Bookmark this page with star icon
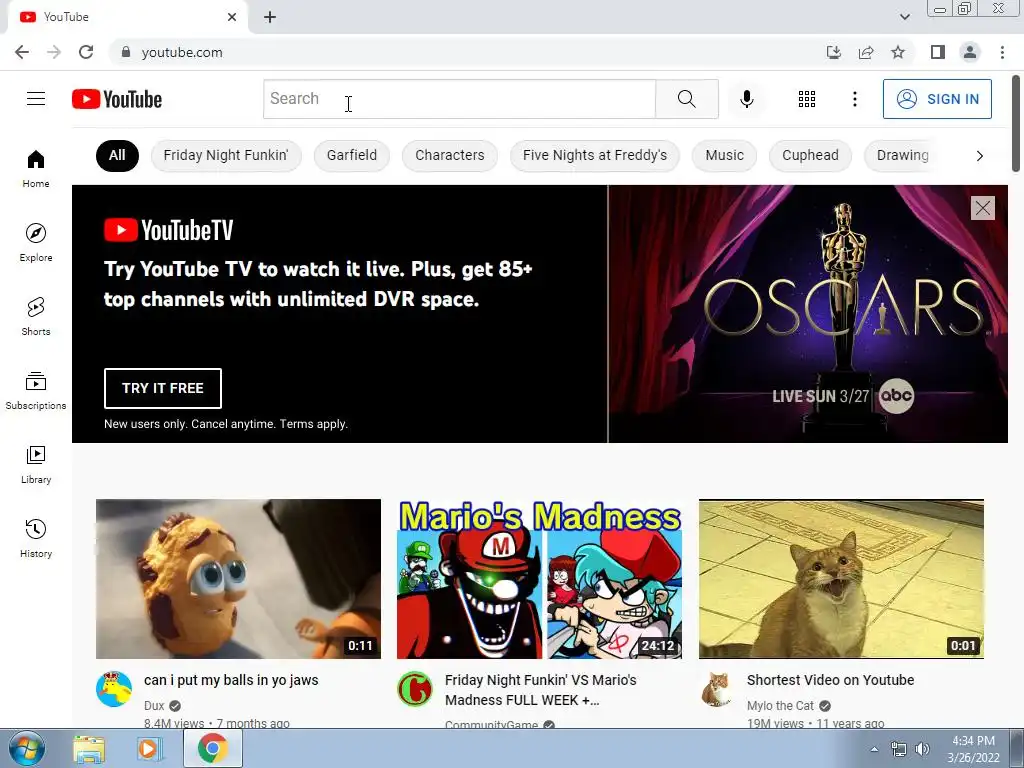Image resolution: width=1024 pixels, height=768 pixels. pyautogui.click(x=898, y=52)
